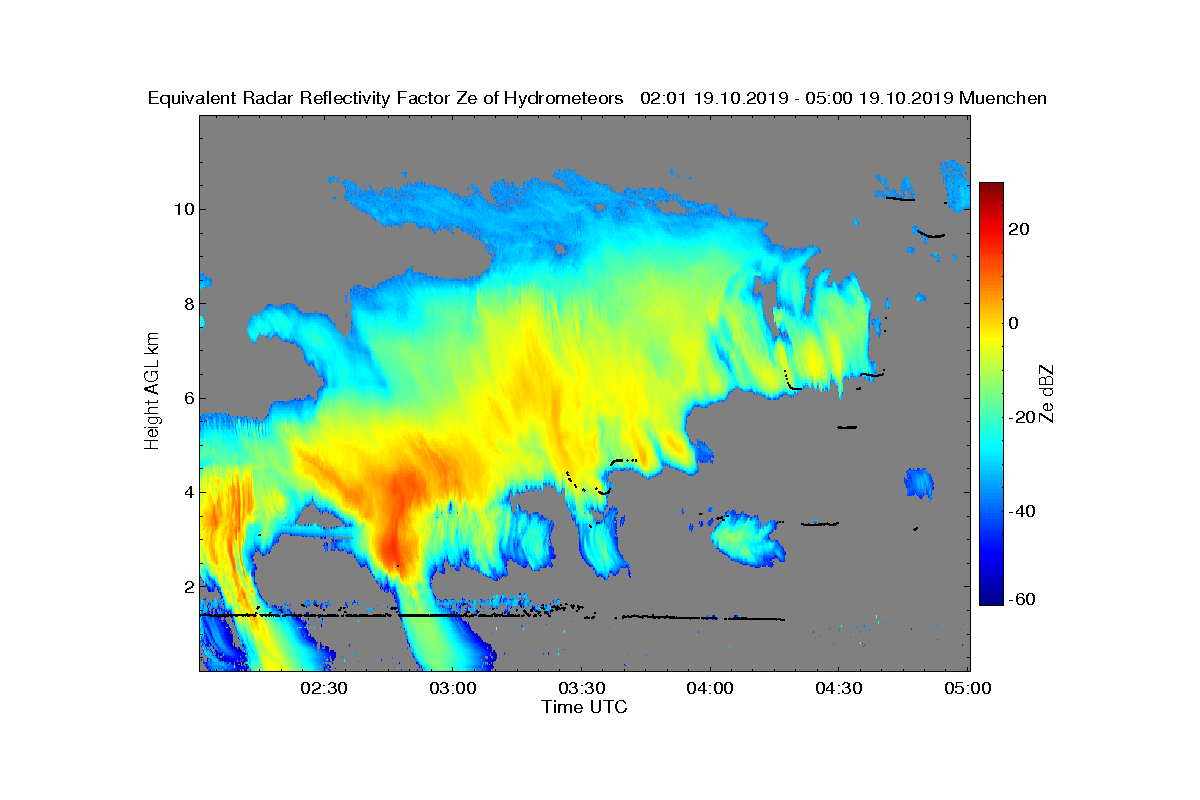Image resolution: width=1200 pixels, height=800 pixels.
Task: Click the small isolated blue cloud near 04:50
Action: coord(919,483)
